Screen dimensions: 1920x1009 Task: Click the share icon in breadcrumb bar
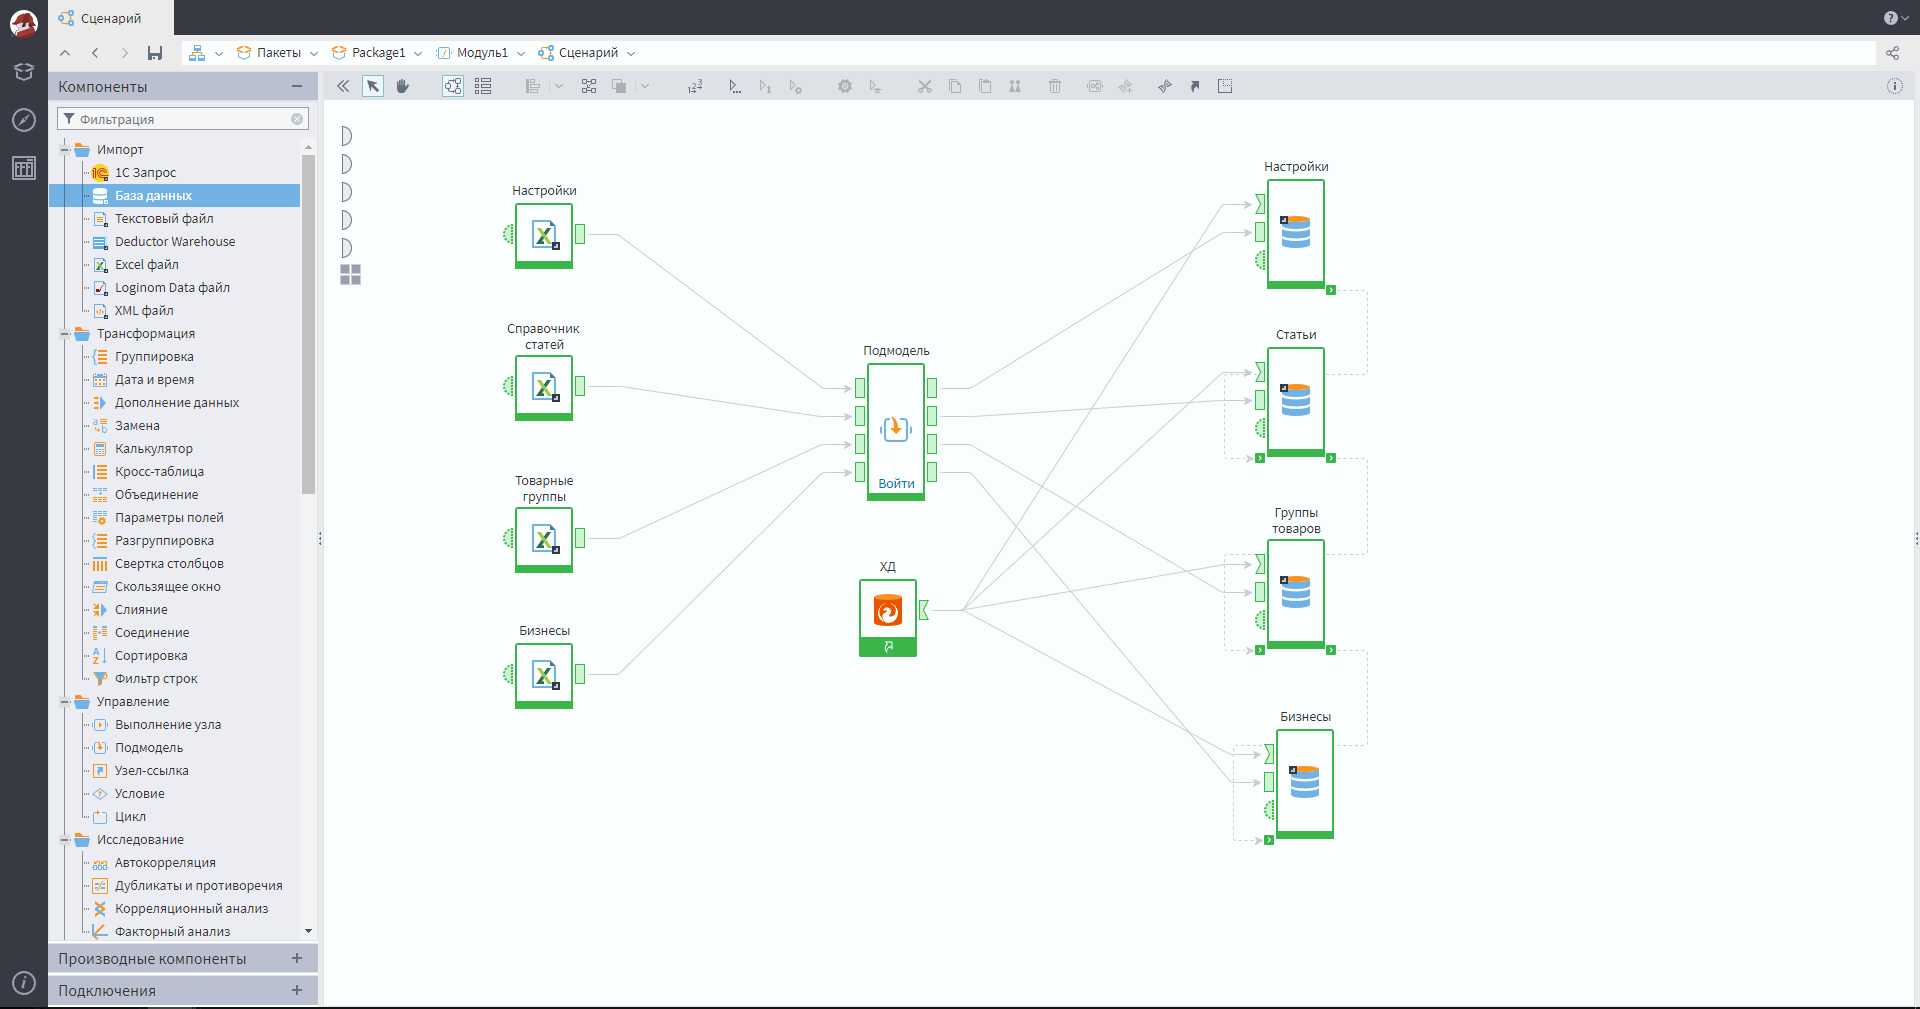click(x=1892, y=53)
